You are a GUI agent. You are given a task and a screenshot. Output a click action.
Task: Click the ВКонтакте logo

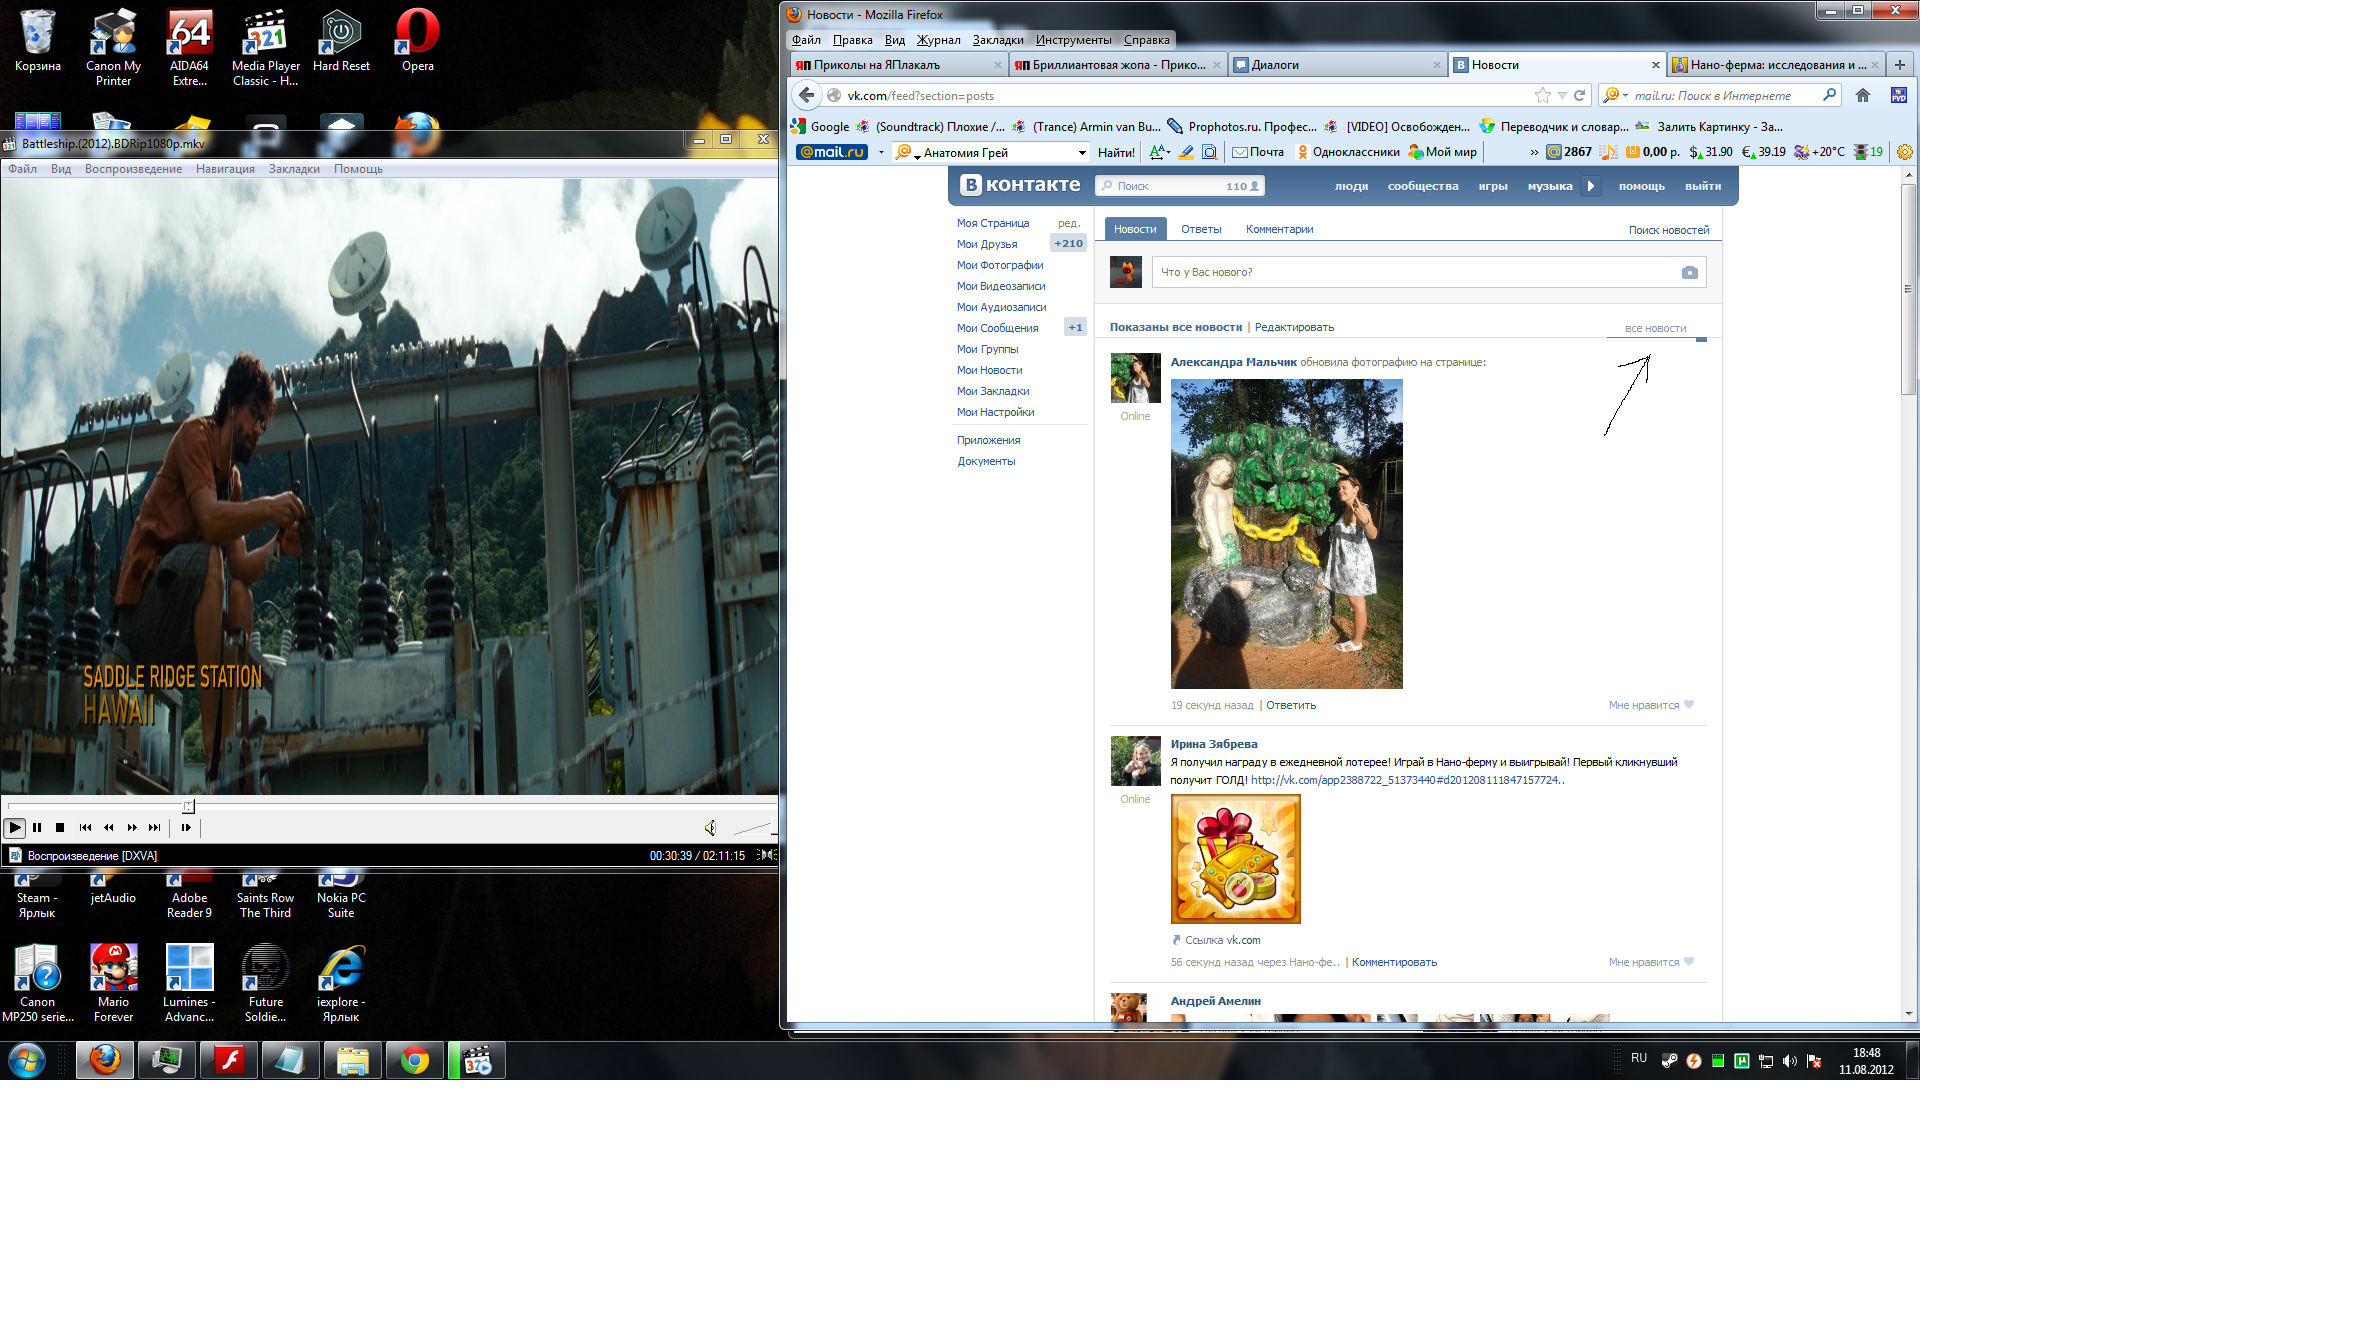pos(1020,185)
